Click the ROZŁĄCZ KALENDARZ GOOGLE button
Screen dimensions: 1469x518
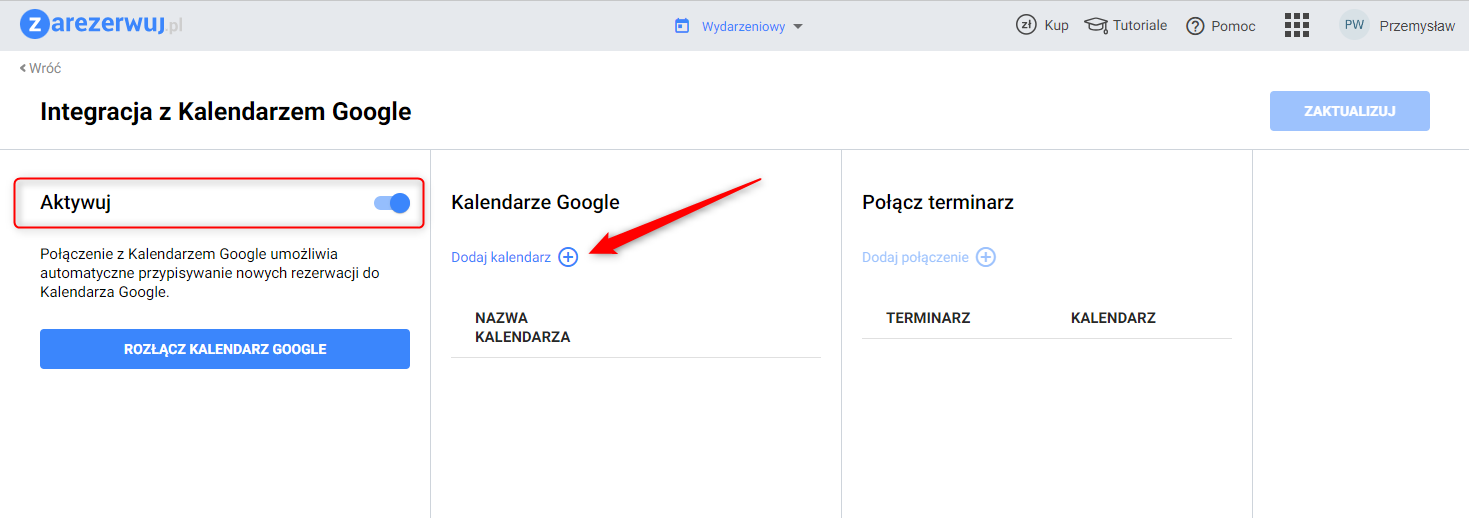(225, 349)
